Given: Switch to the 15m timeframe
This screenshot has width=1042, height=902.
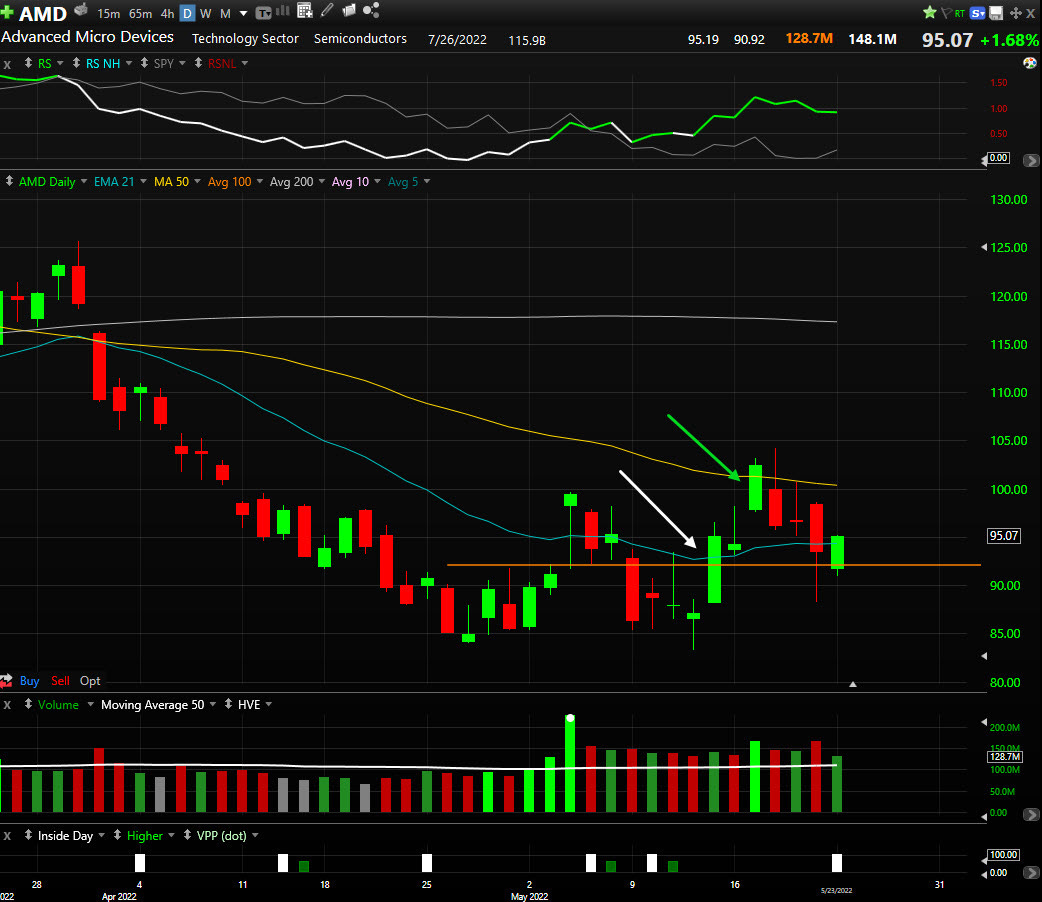Looking at the screenshot, I should (x=108, y=13).
